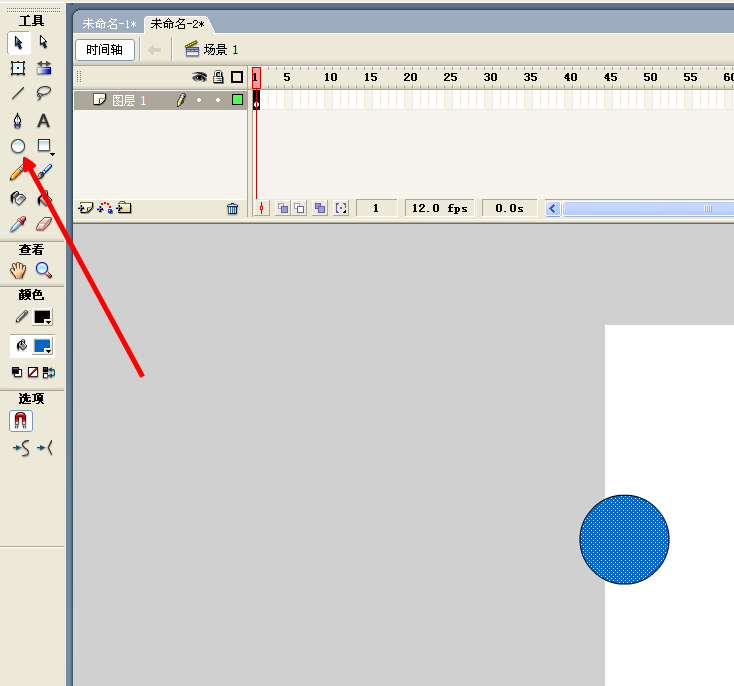734x686 pixels.
Task: Click the stroke color pencil icon
Action: (x=21, y=317)
